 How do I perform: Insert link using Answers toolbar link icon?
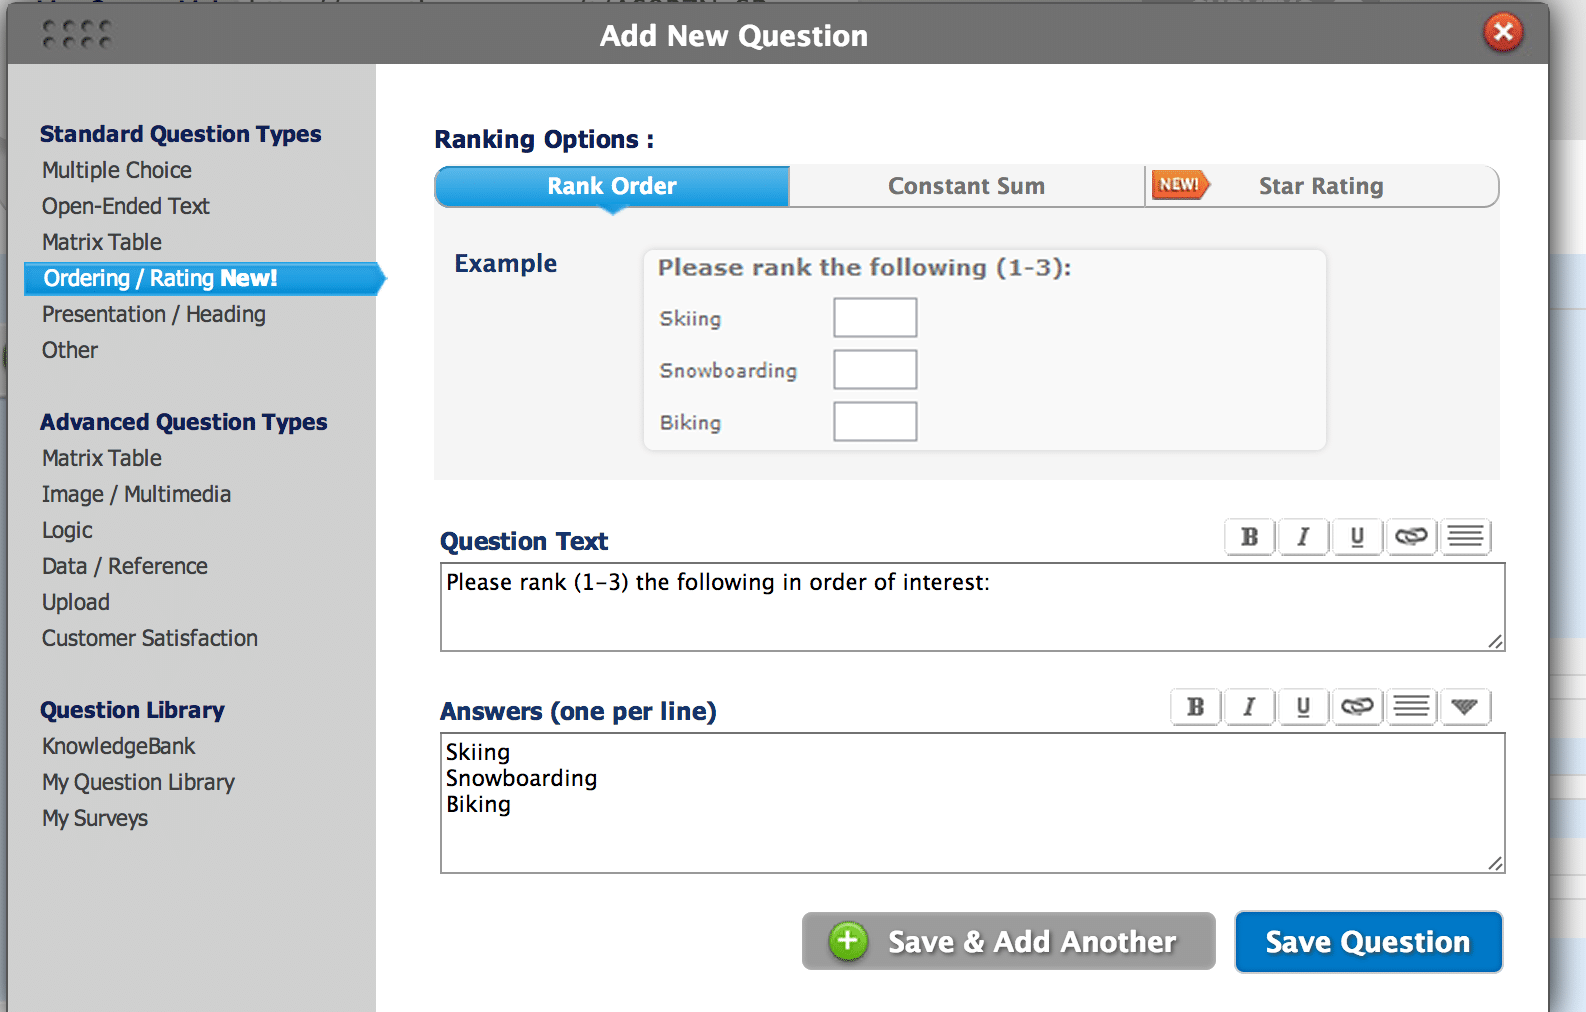[x=1357, y=707]
